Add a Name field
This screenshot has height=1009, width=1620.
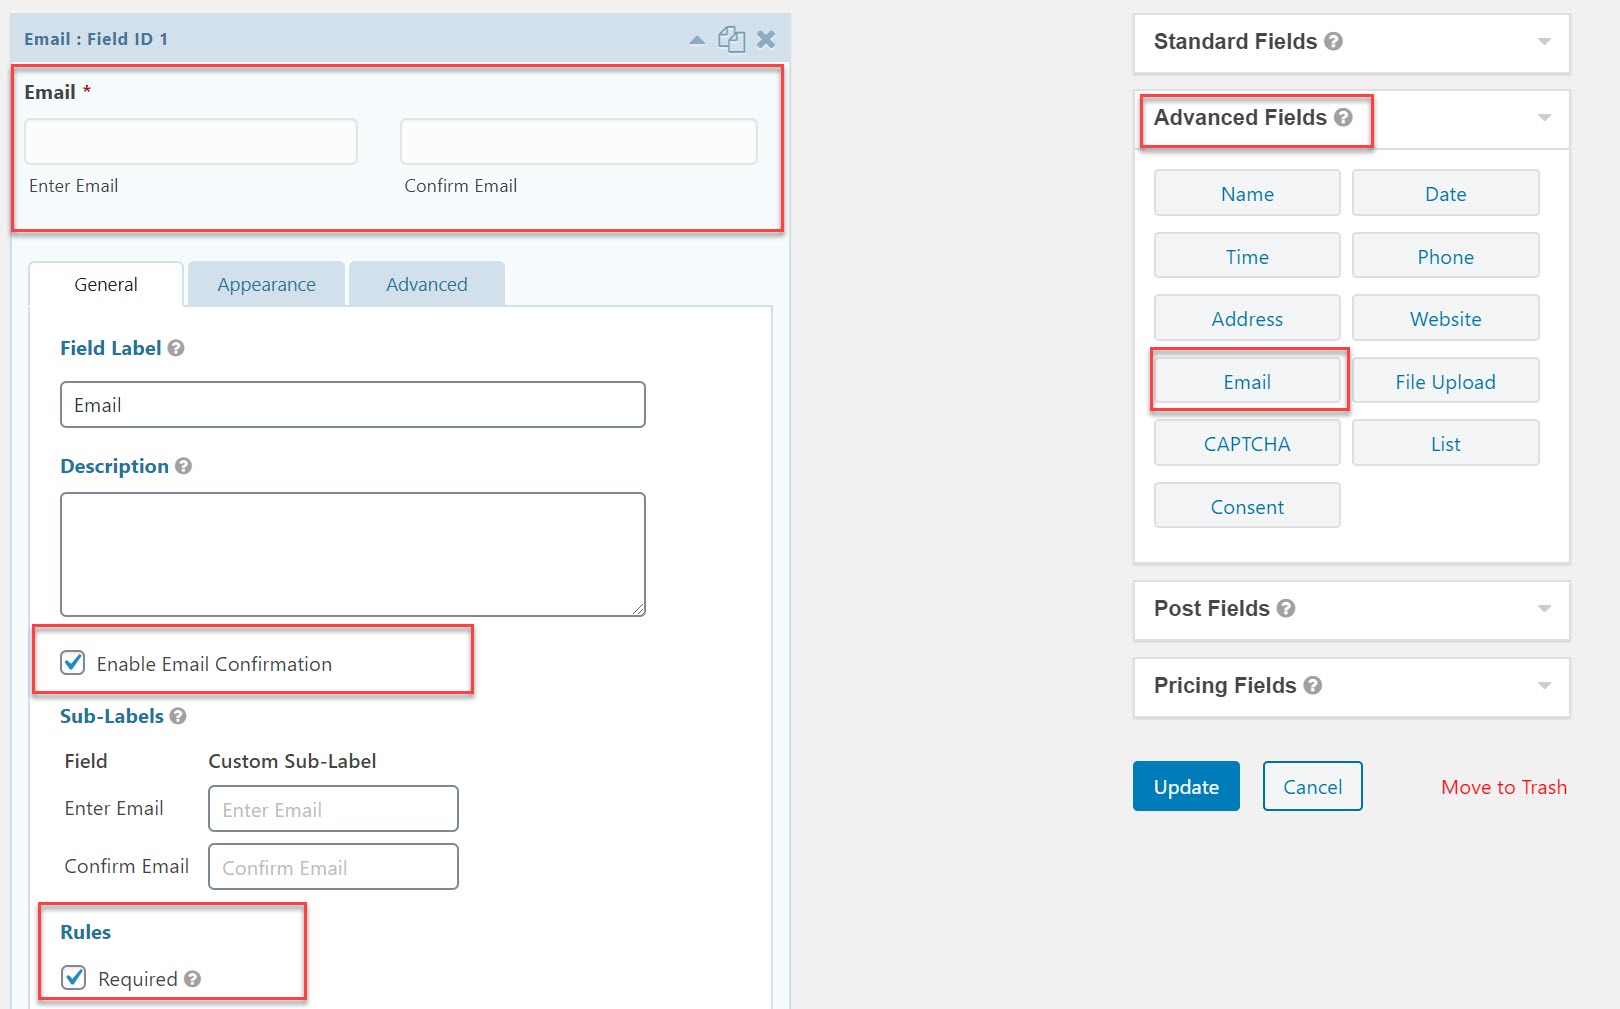click(1247, 193)
